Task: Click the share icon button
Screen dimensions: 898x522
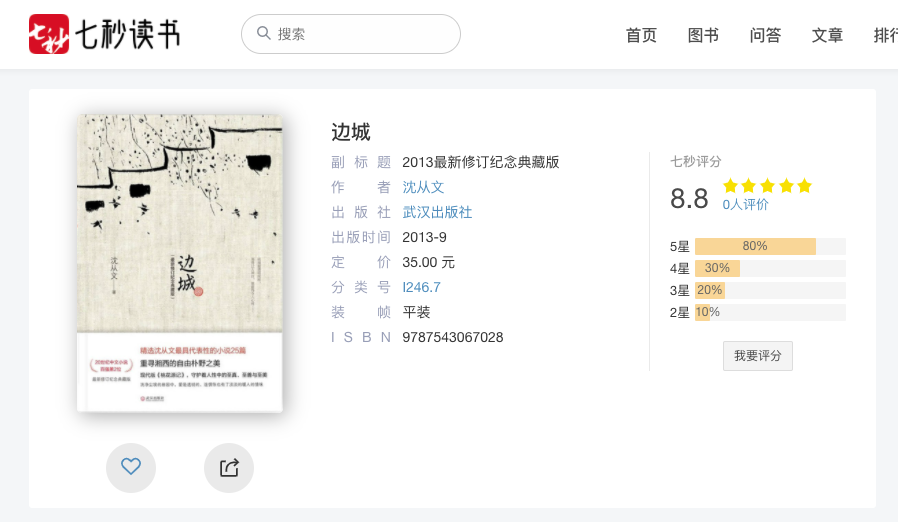Action: click(229, 468)
